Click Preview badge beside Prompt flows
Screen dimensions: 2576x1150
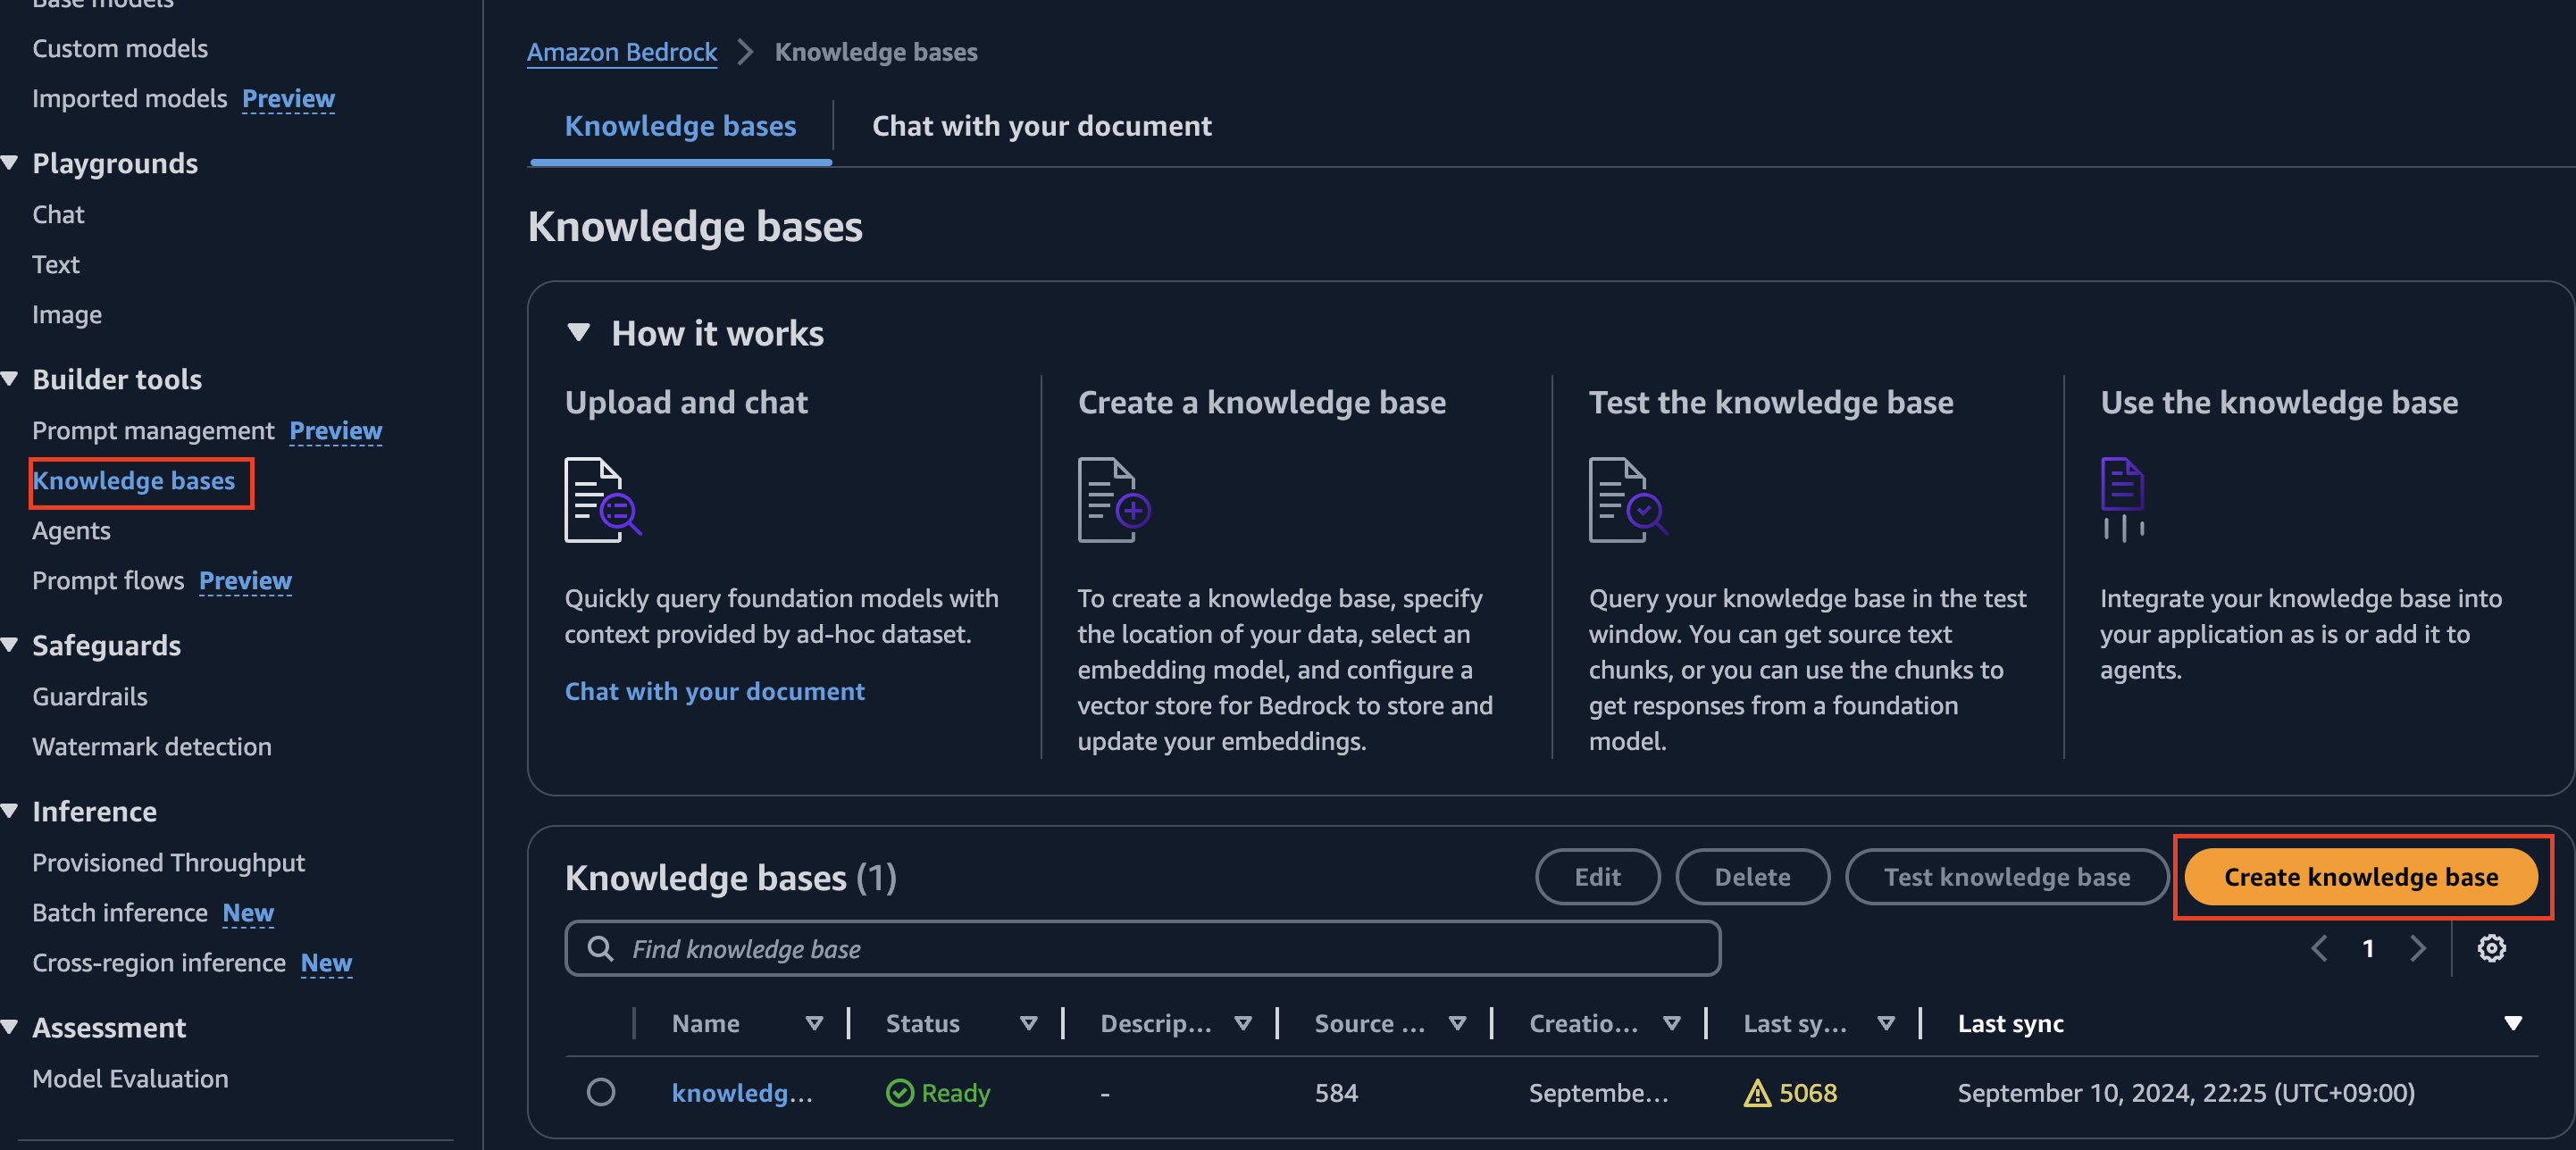(x=245, y=580)
